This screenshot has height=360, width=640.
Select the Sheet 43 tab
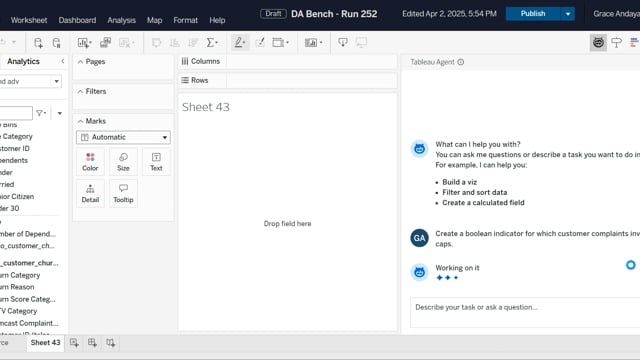pyautogui.click(x=45, y=342)
